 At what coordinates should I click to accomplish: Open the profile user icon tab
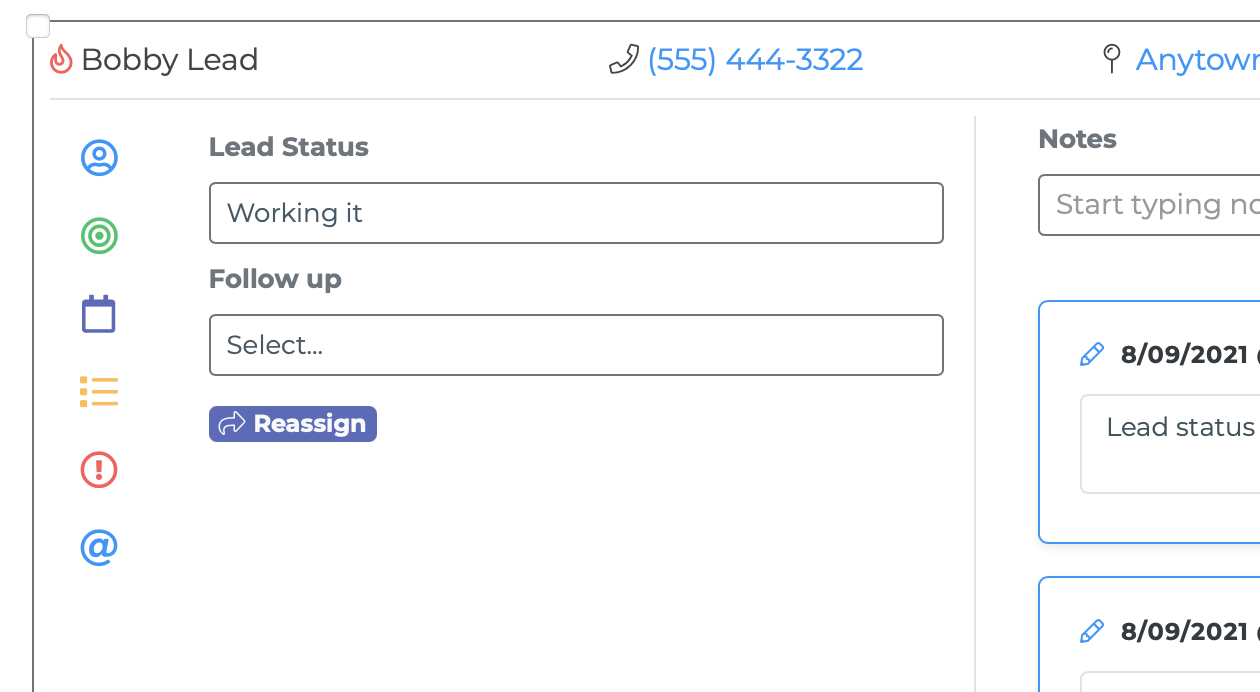tap(99, 158)
